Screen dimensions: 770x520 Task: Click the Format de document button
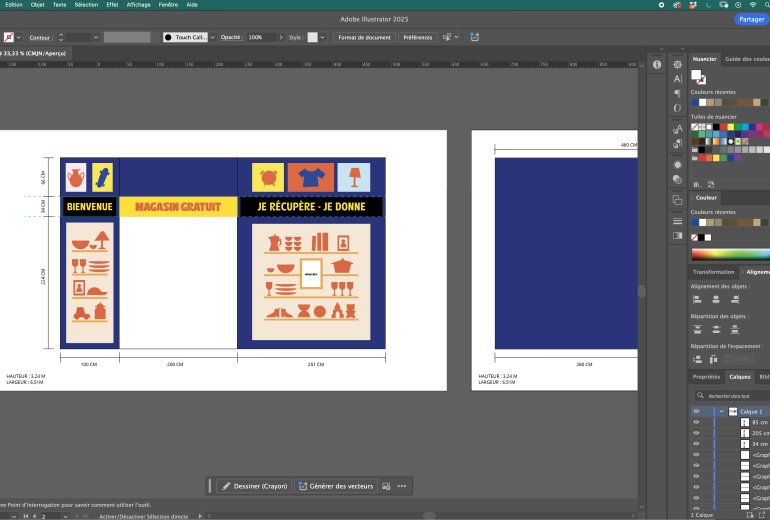coord(364,37)
